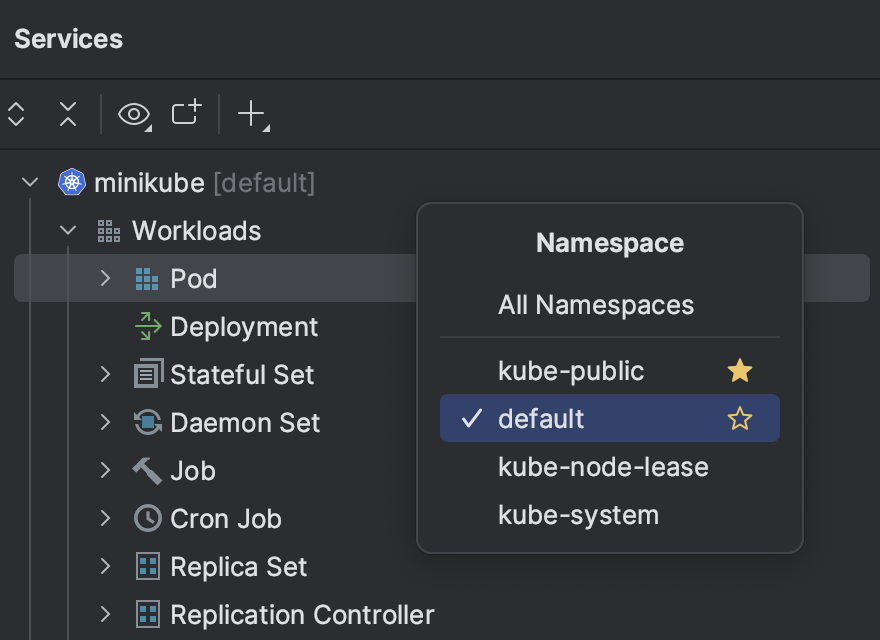This screenshot has width=880, height=640.
Task: Collapse the minikube cluster node
Action: pos(30,183)
